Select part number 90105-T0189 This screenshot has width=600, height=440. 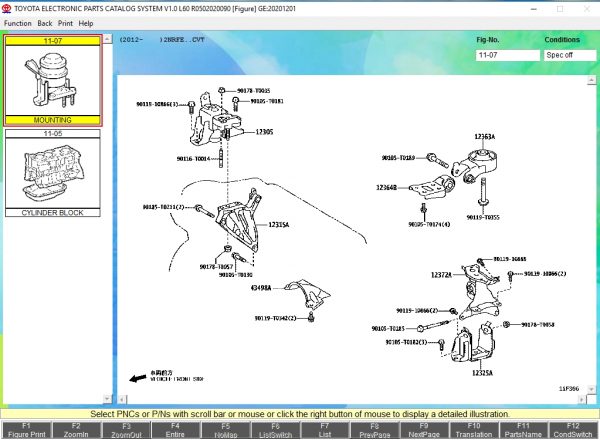coord(398,158)
